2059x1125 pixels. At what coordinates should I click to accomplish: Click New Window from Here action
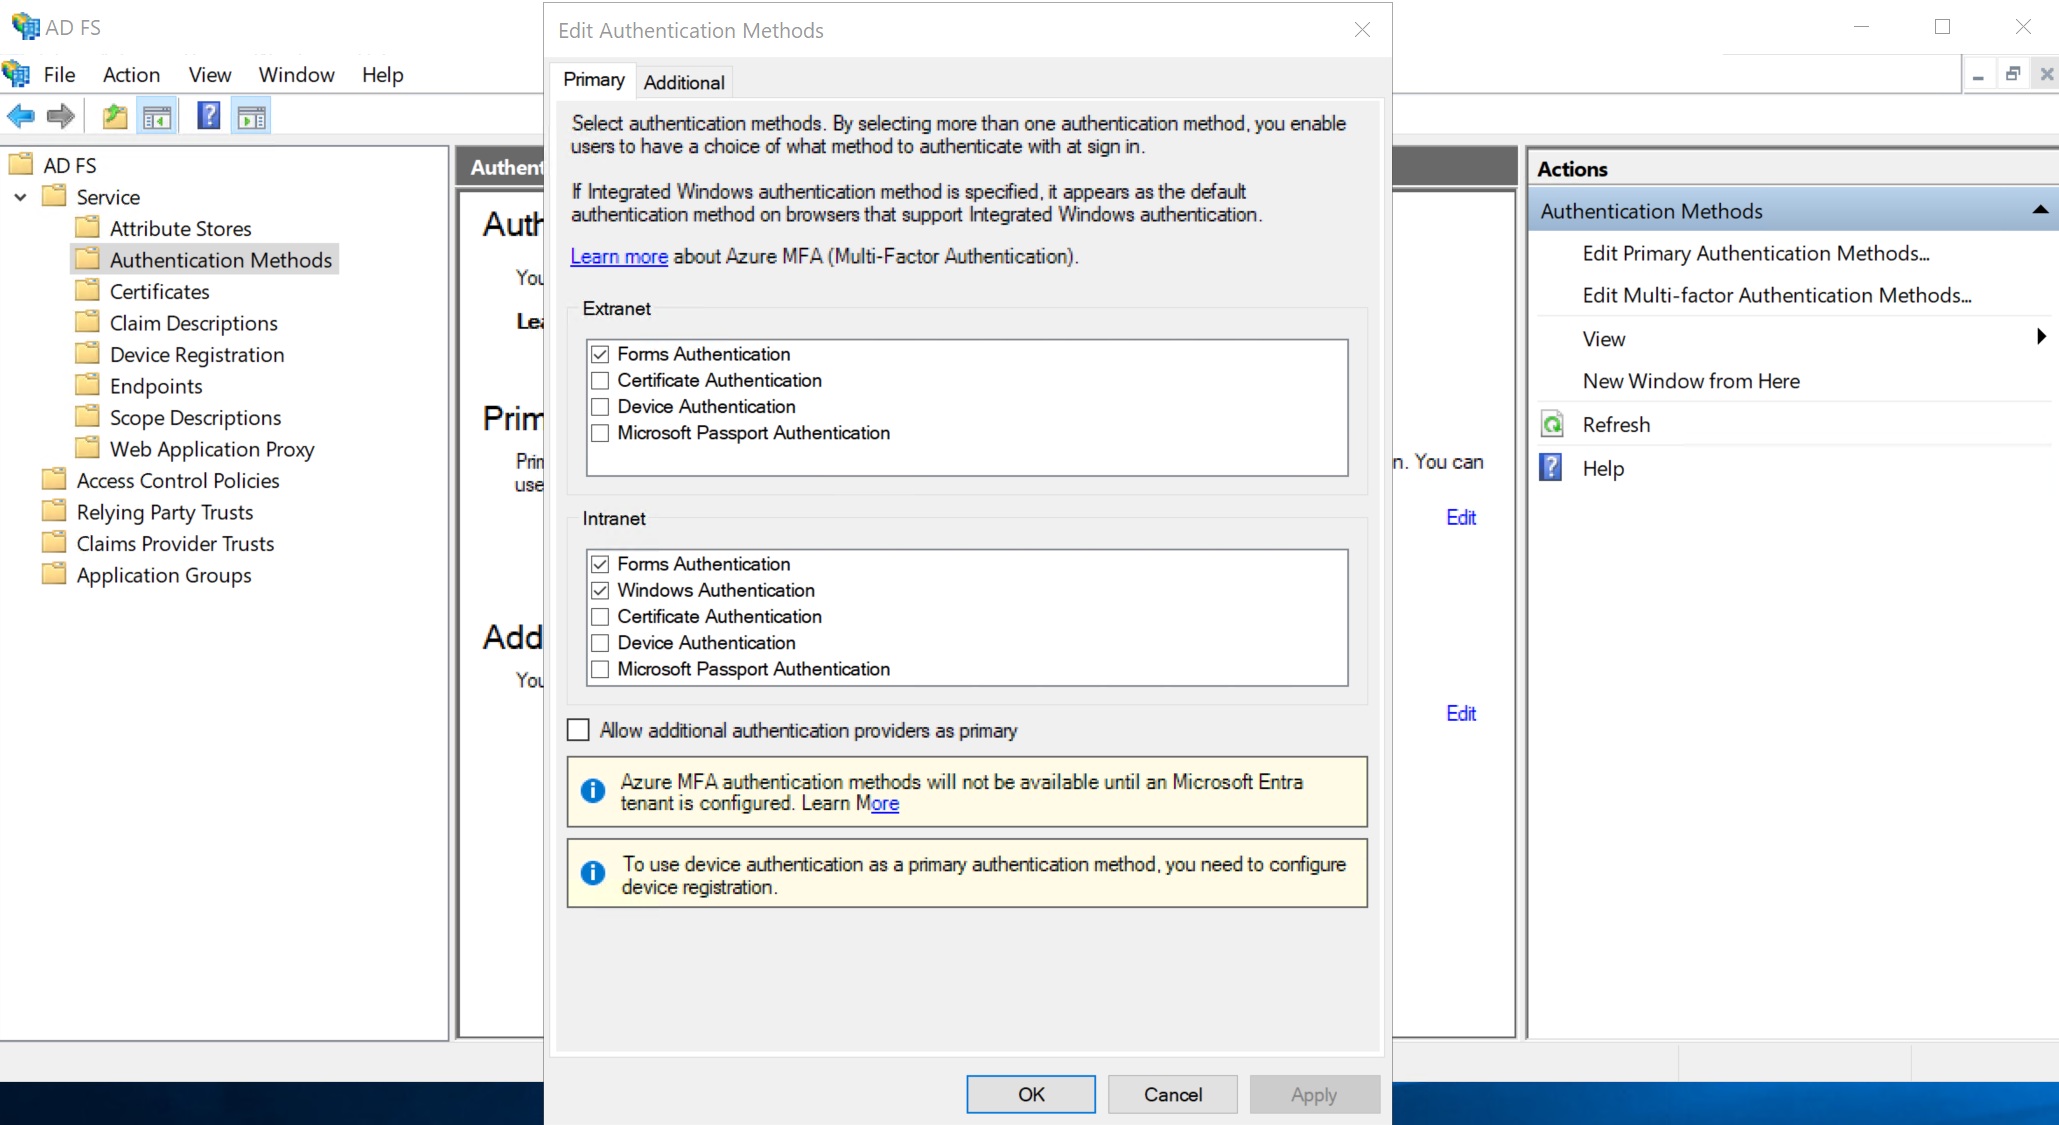[1691, 381]
